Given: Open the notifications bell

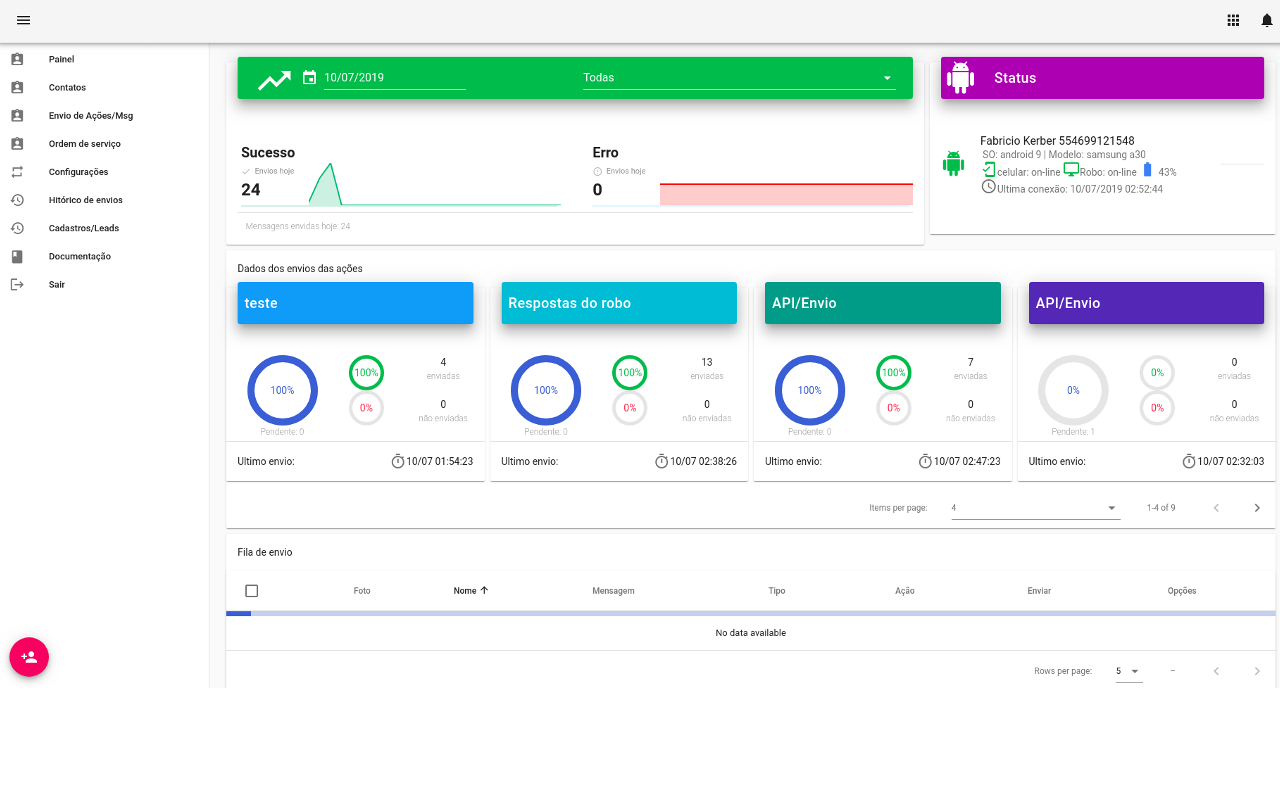Looking at the screenshot, I should pos(1267,20).
